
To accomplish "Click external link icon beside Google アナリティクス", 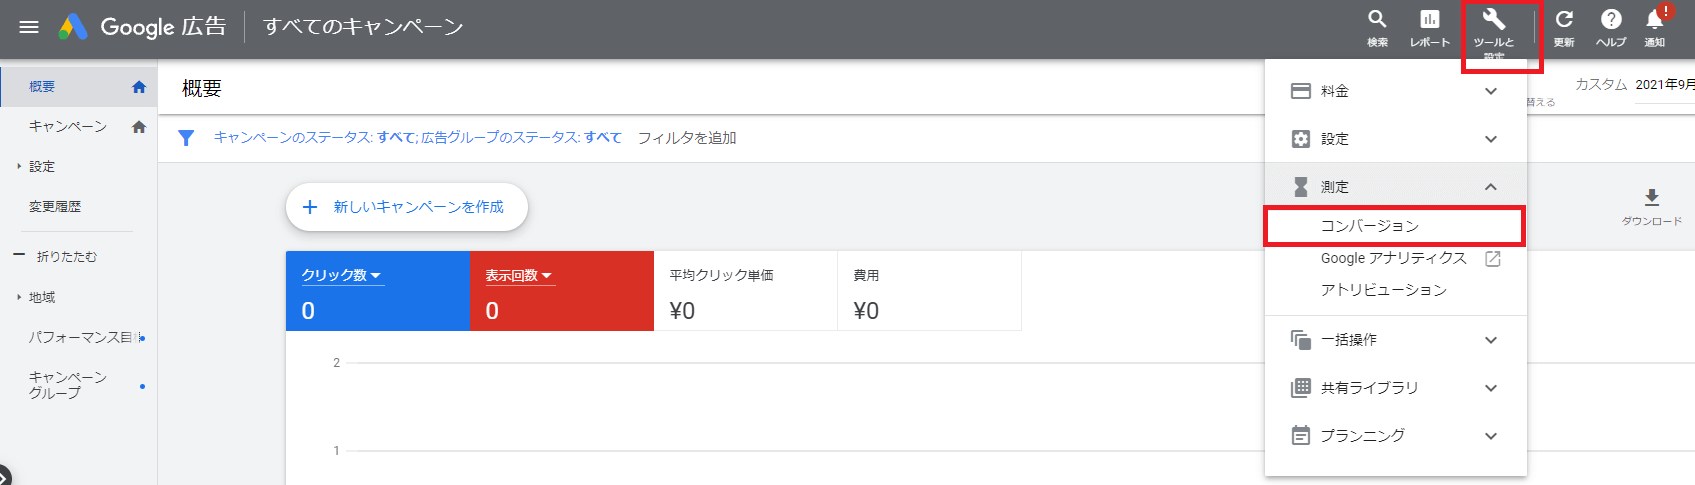I will pos(1493,259).
